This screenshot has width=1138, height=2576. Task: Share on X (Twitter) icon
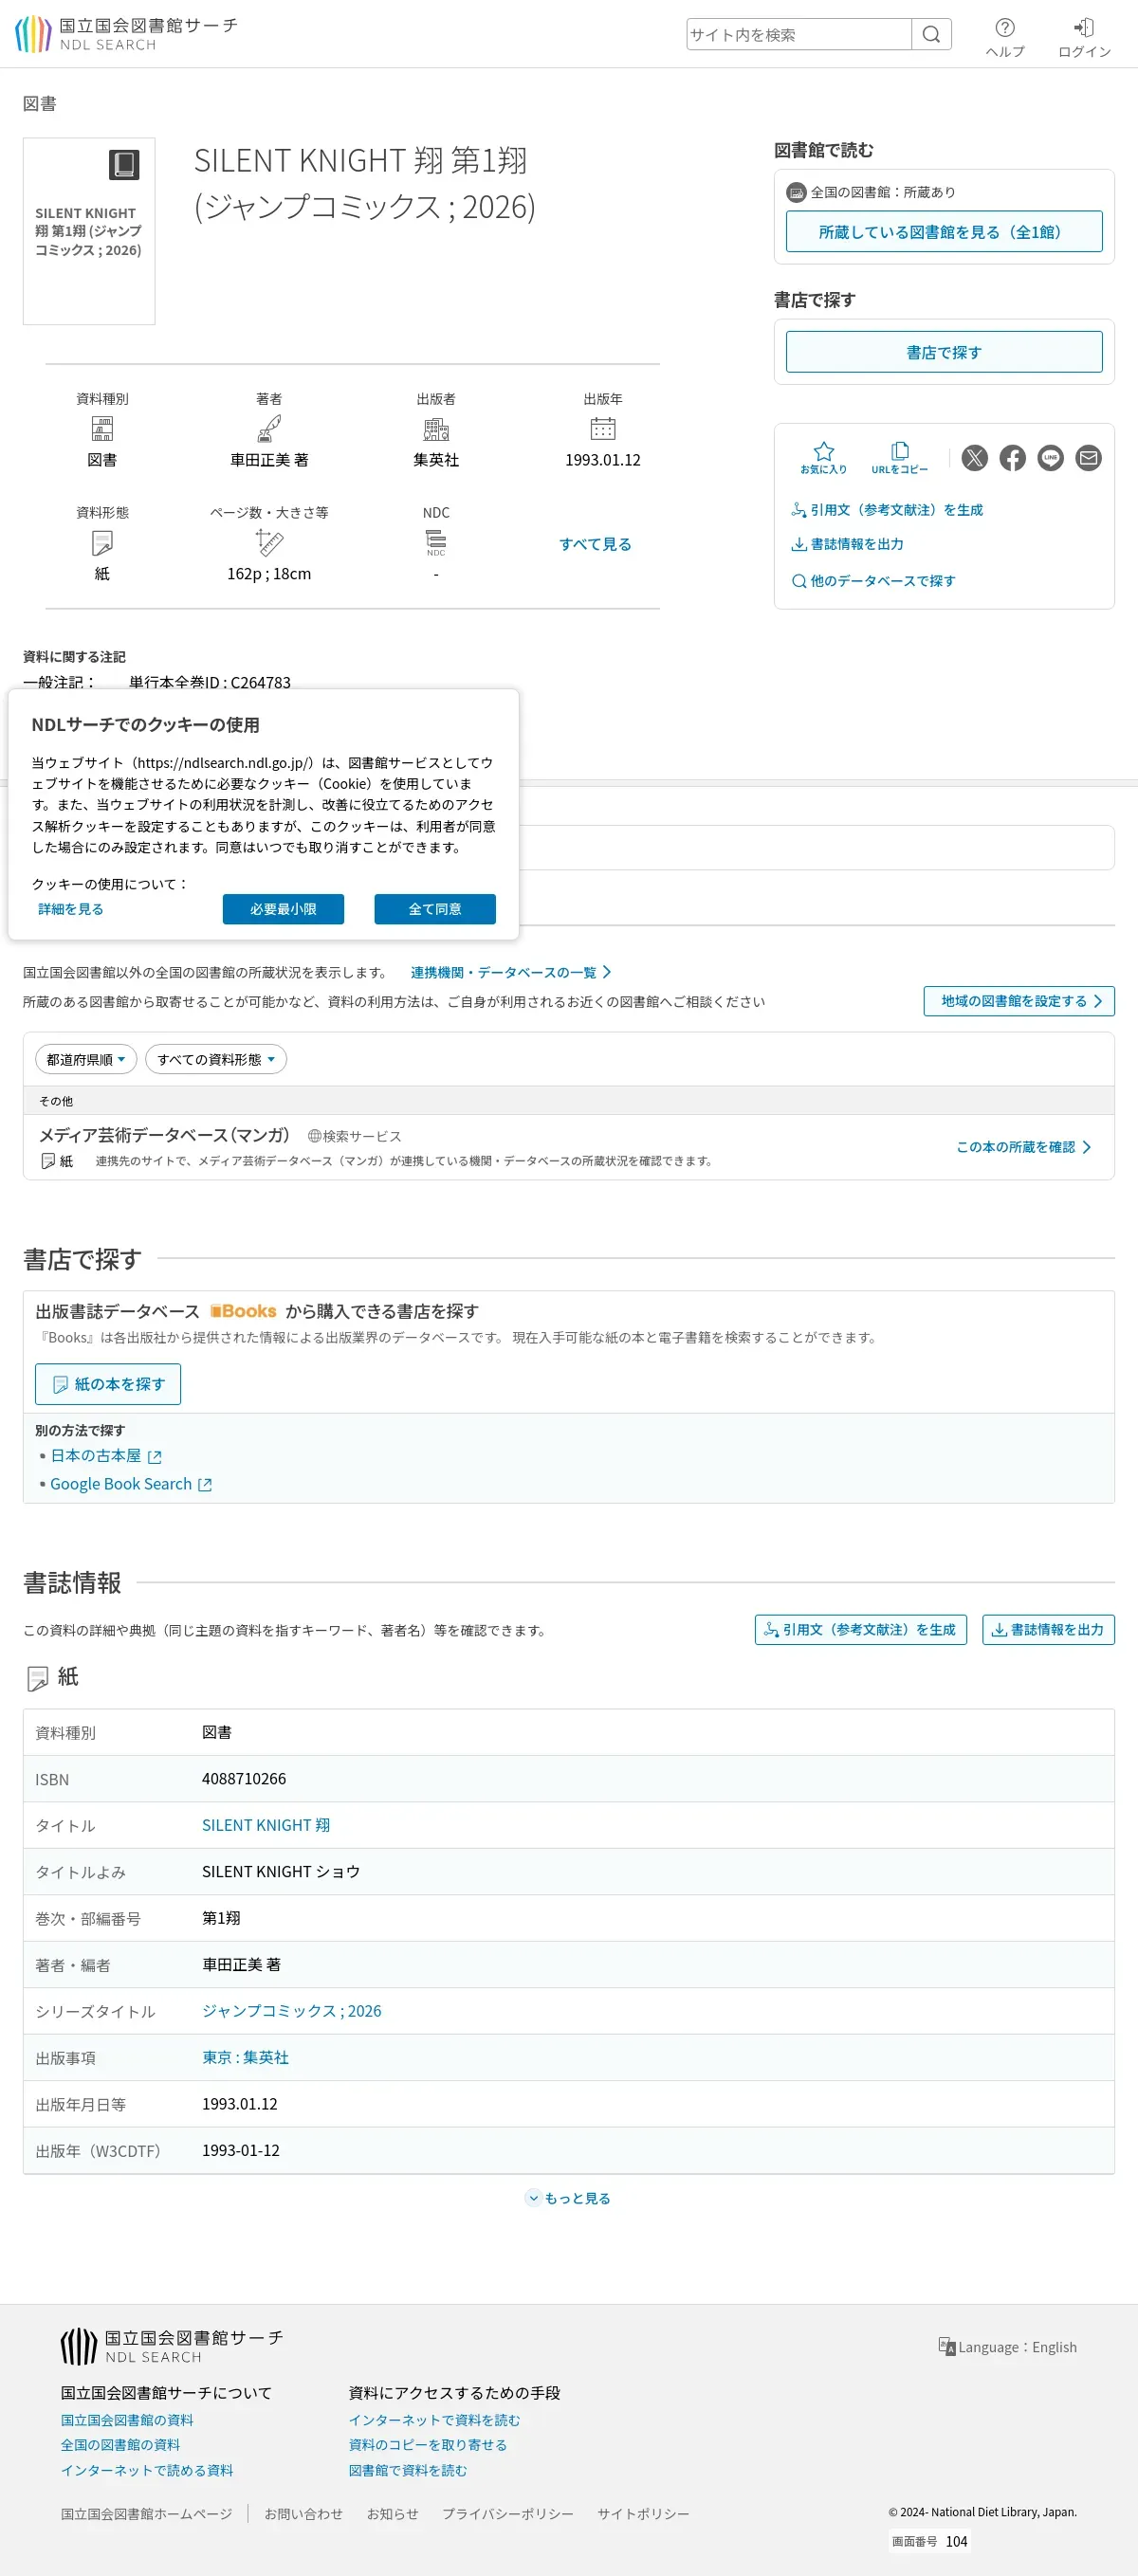(x=974, y=458)
